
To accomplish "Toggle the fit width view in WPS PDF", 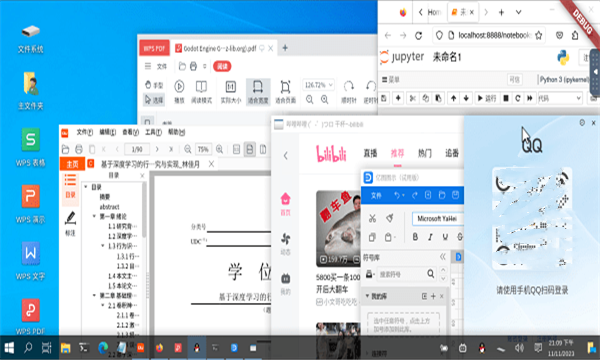I will tap(258, 92).
